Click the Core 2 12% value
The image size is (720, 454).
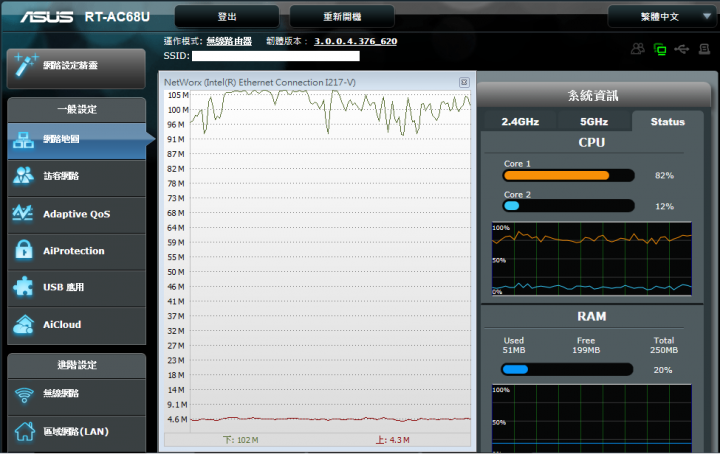tap(664, 207)
